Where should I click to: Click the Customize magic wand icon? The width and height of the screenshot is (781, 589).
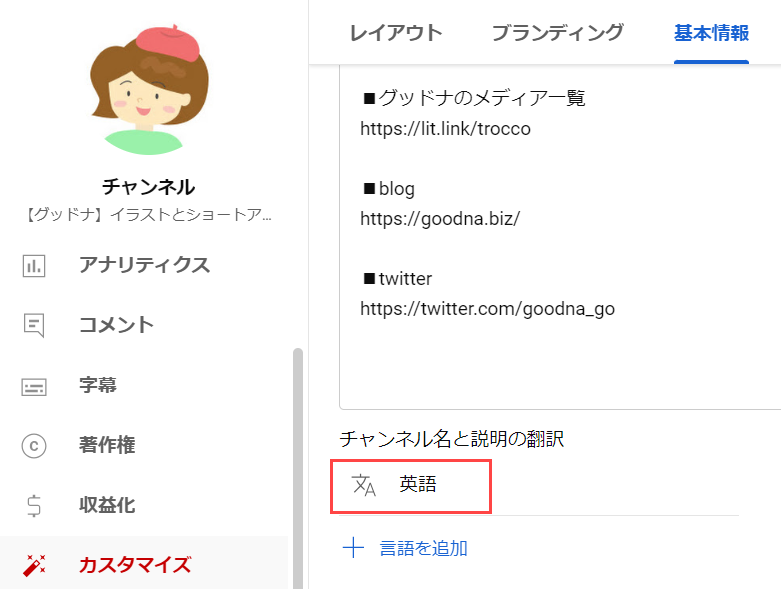pyautogui.click(x=34, y=566)
